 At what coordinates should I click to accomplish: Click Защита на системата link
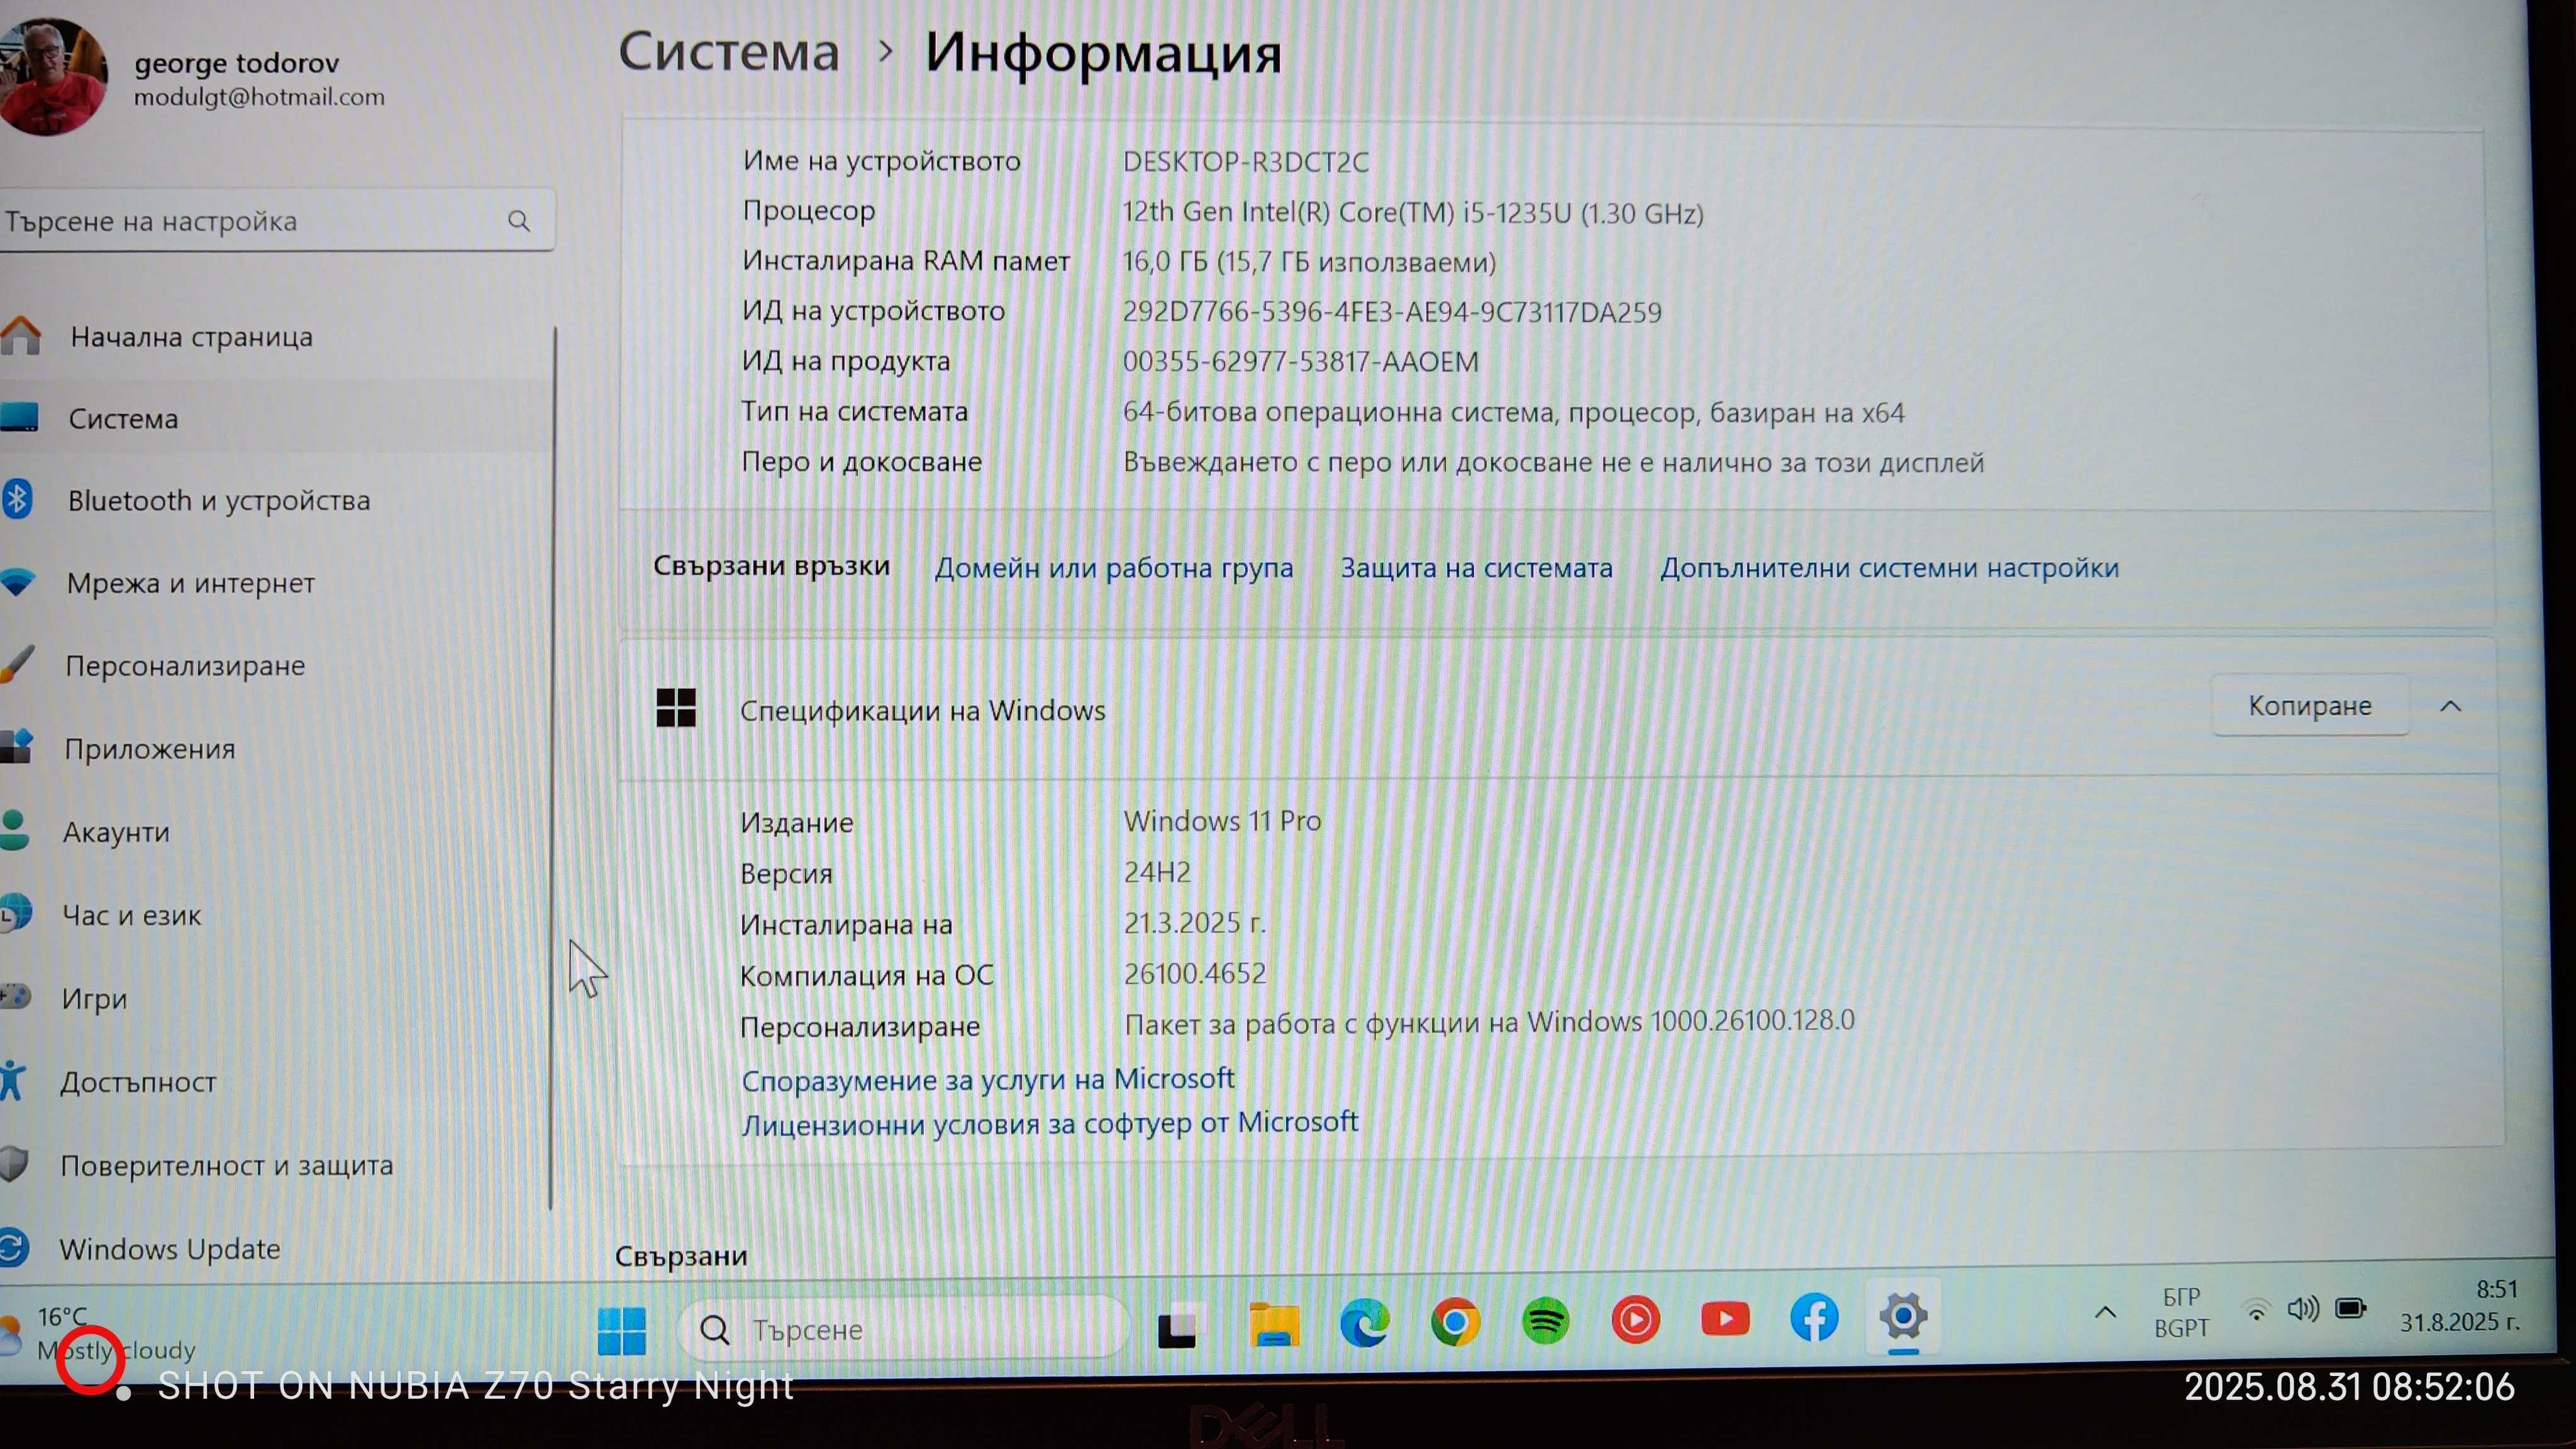[x=1476, y=568]
